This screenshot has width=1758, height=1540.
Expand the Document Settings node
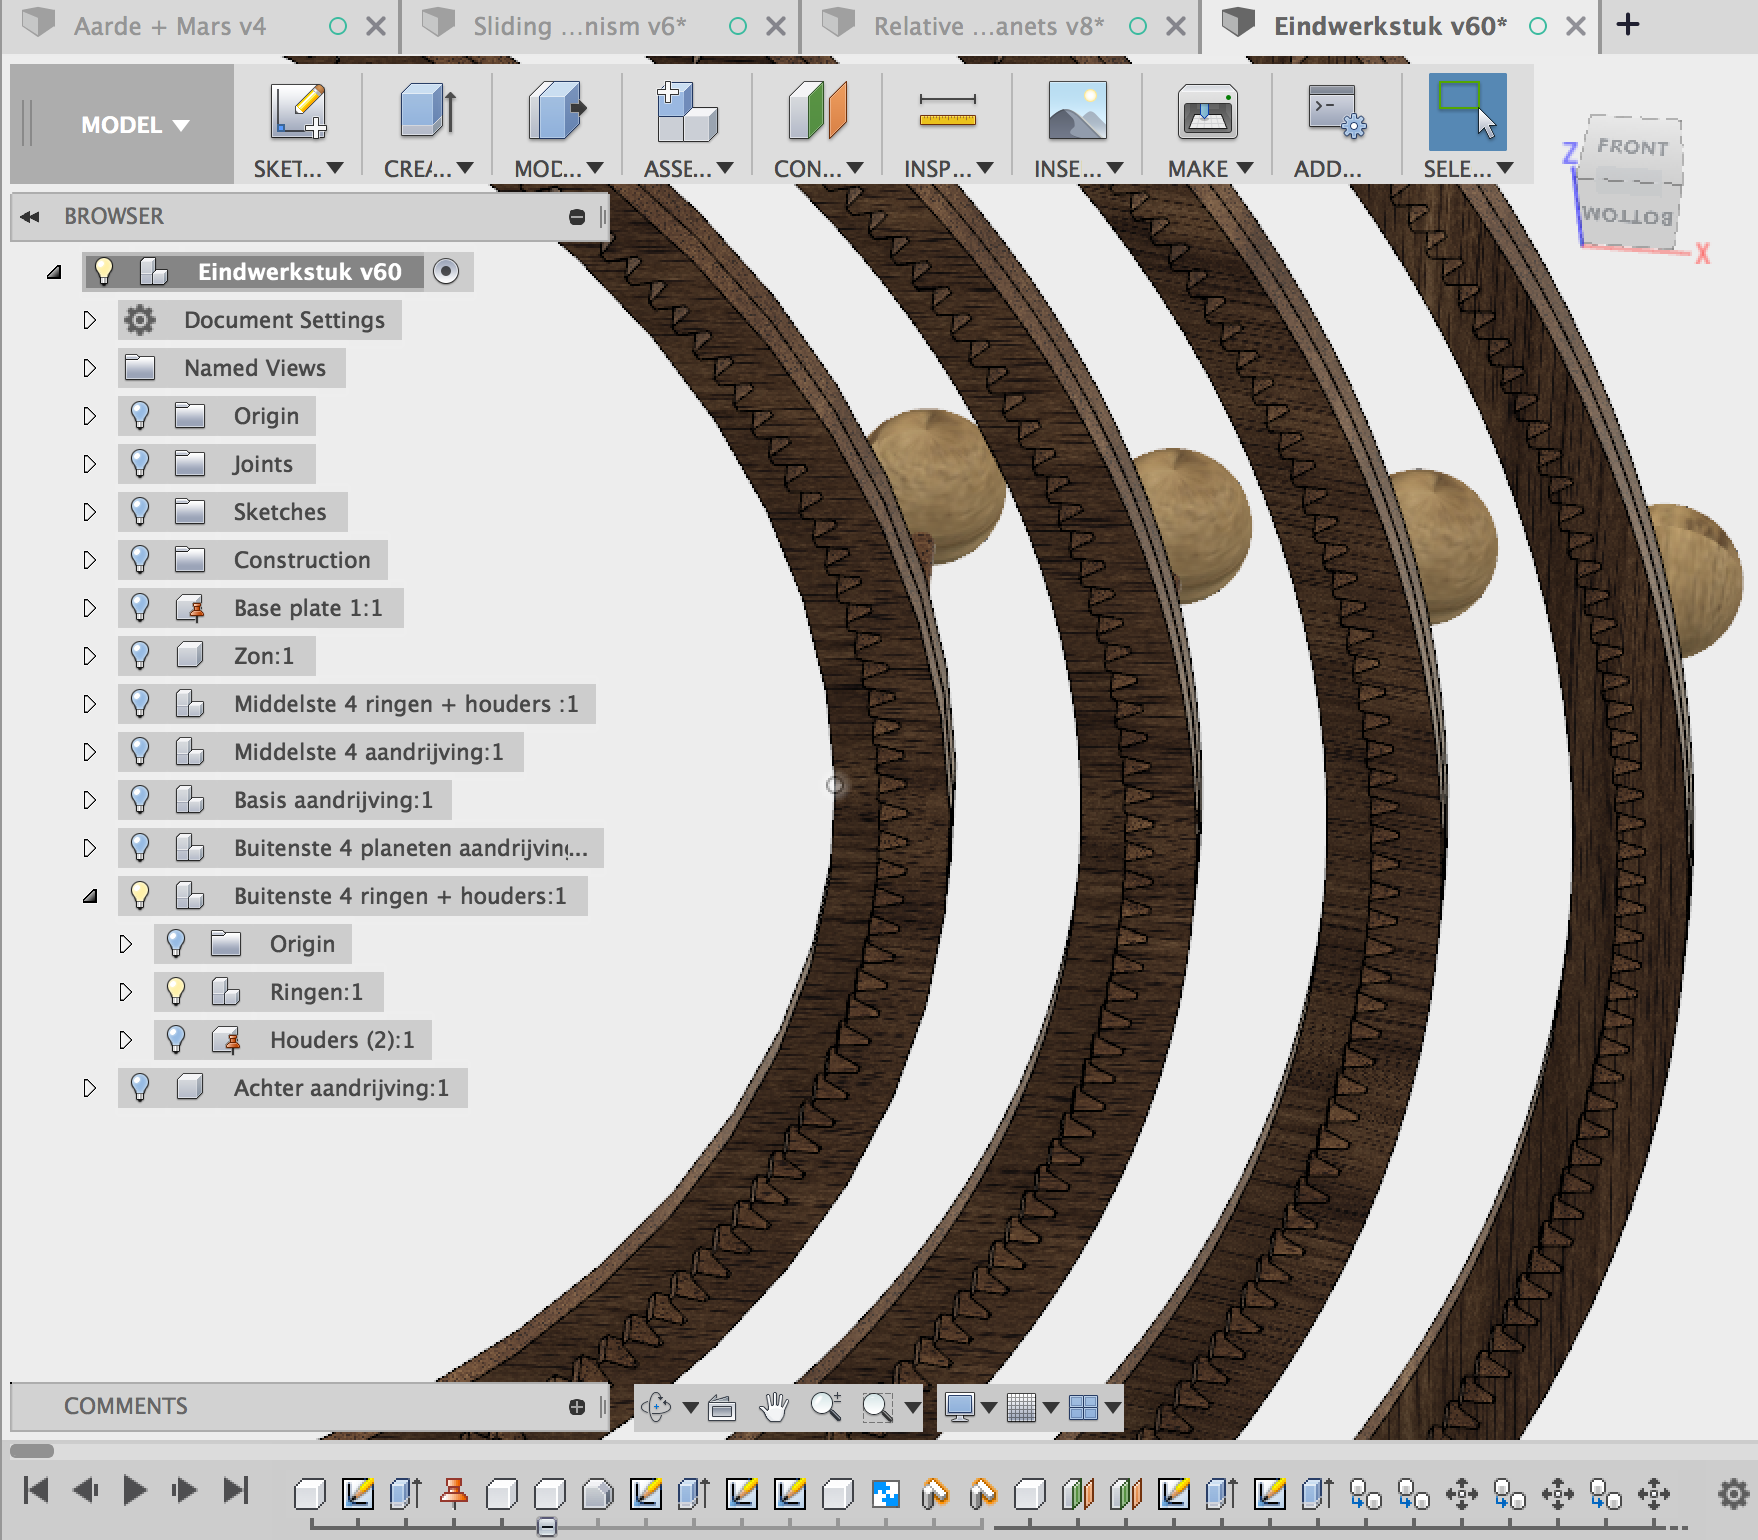tap(90, 320)
